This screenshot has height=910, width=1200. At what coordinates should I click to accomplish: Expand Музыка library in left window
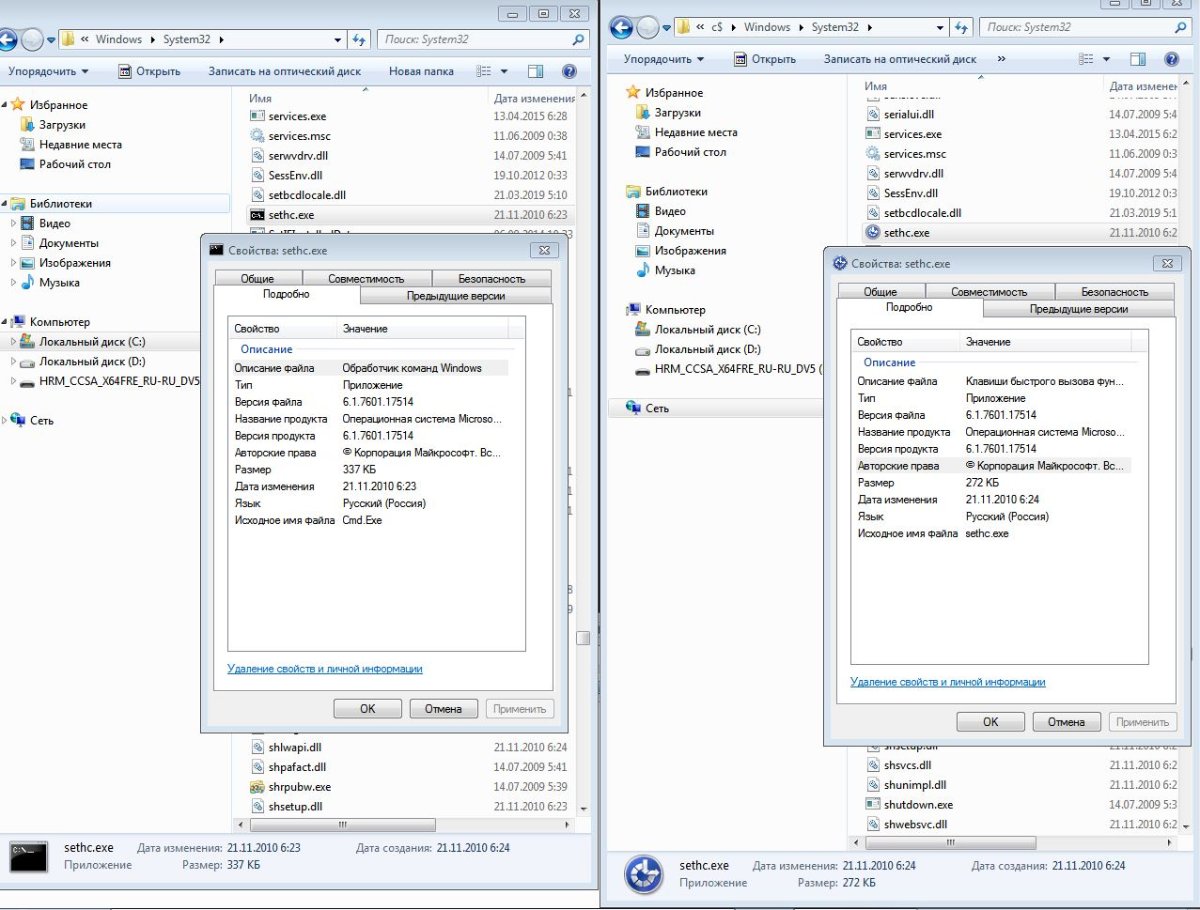point(14,283)
